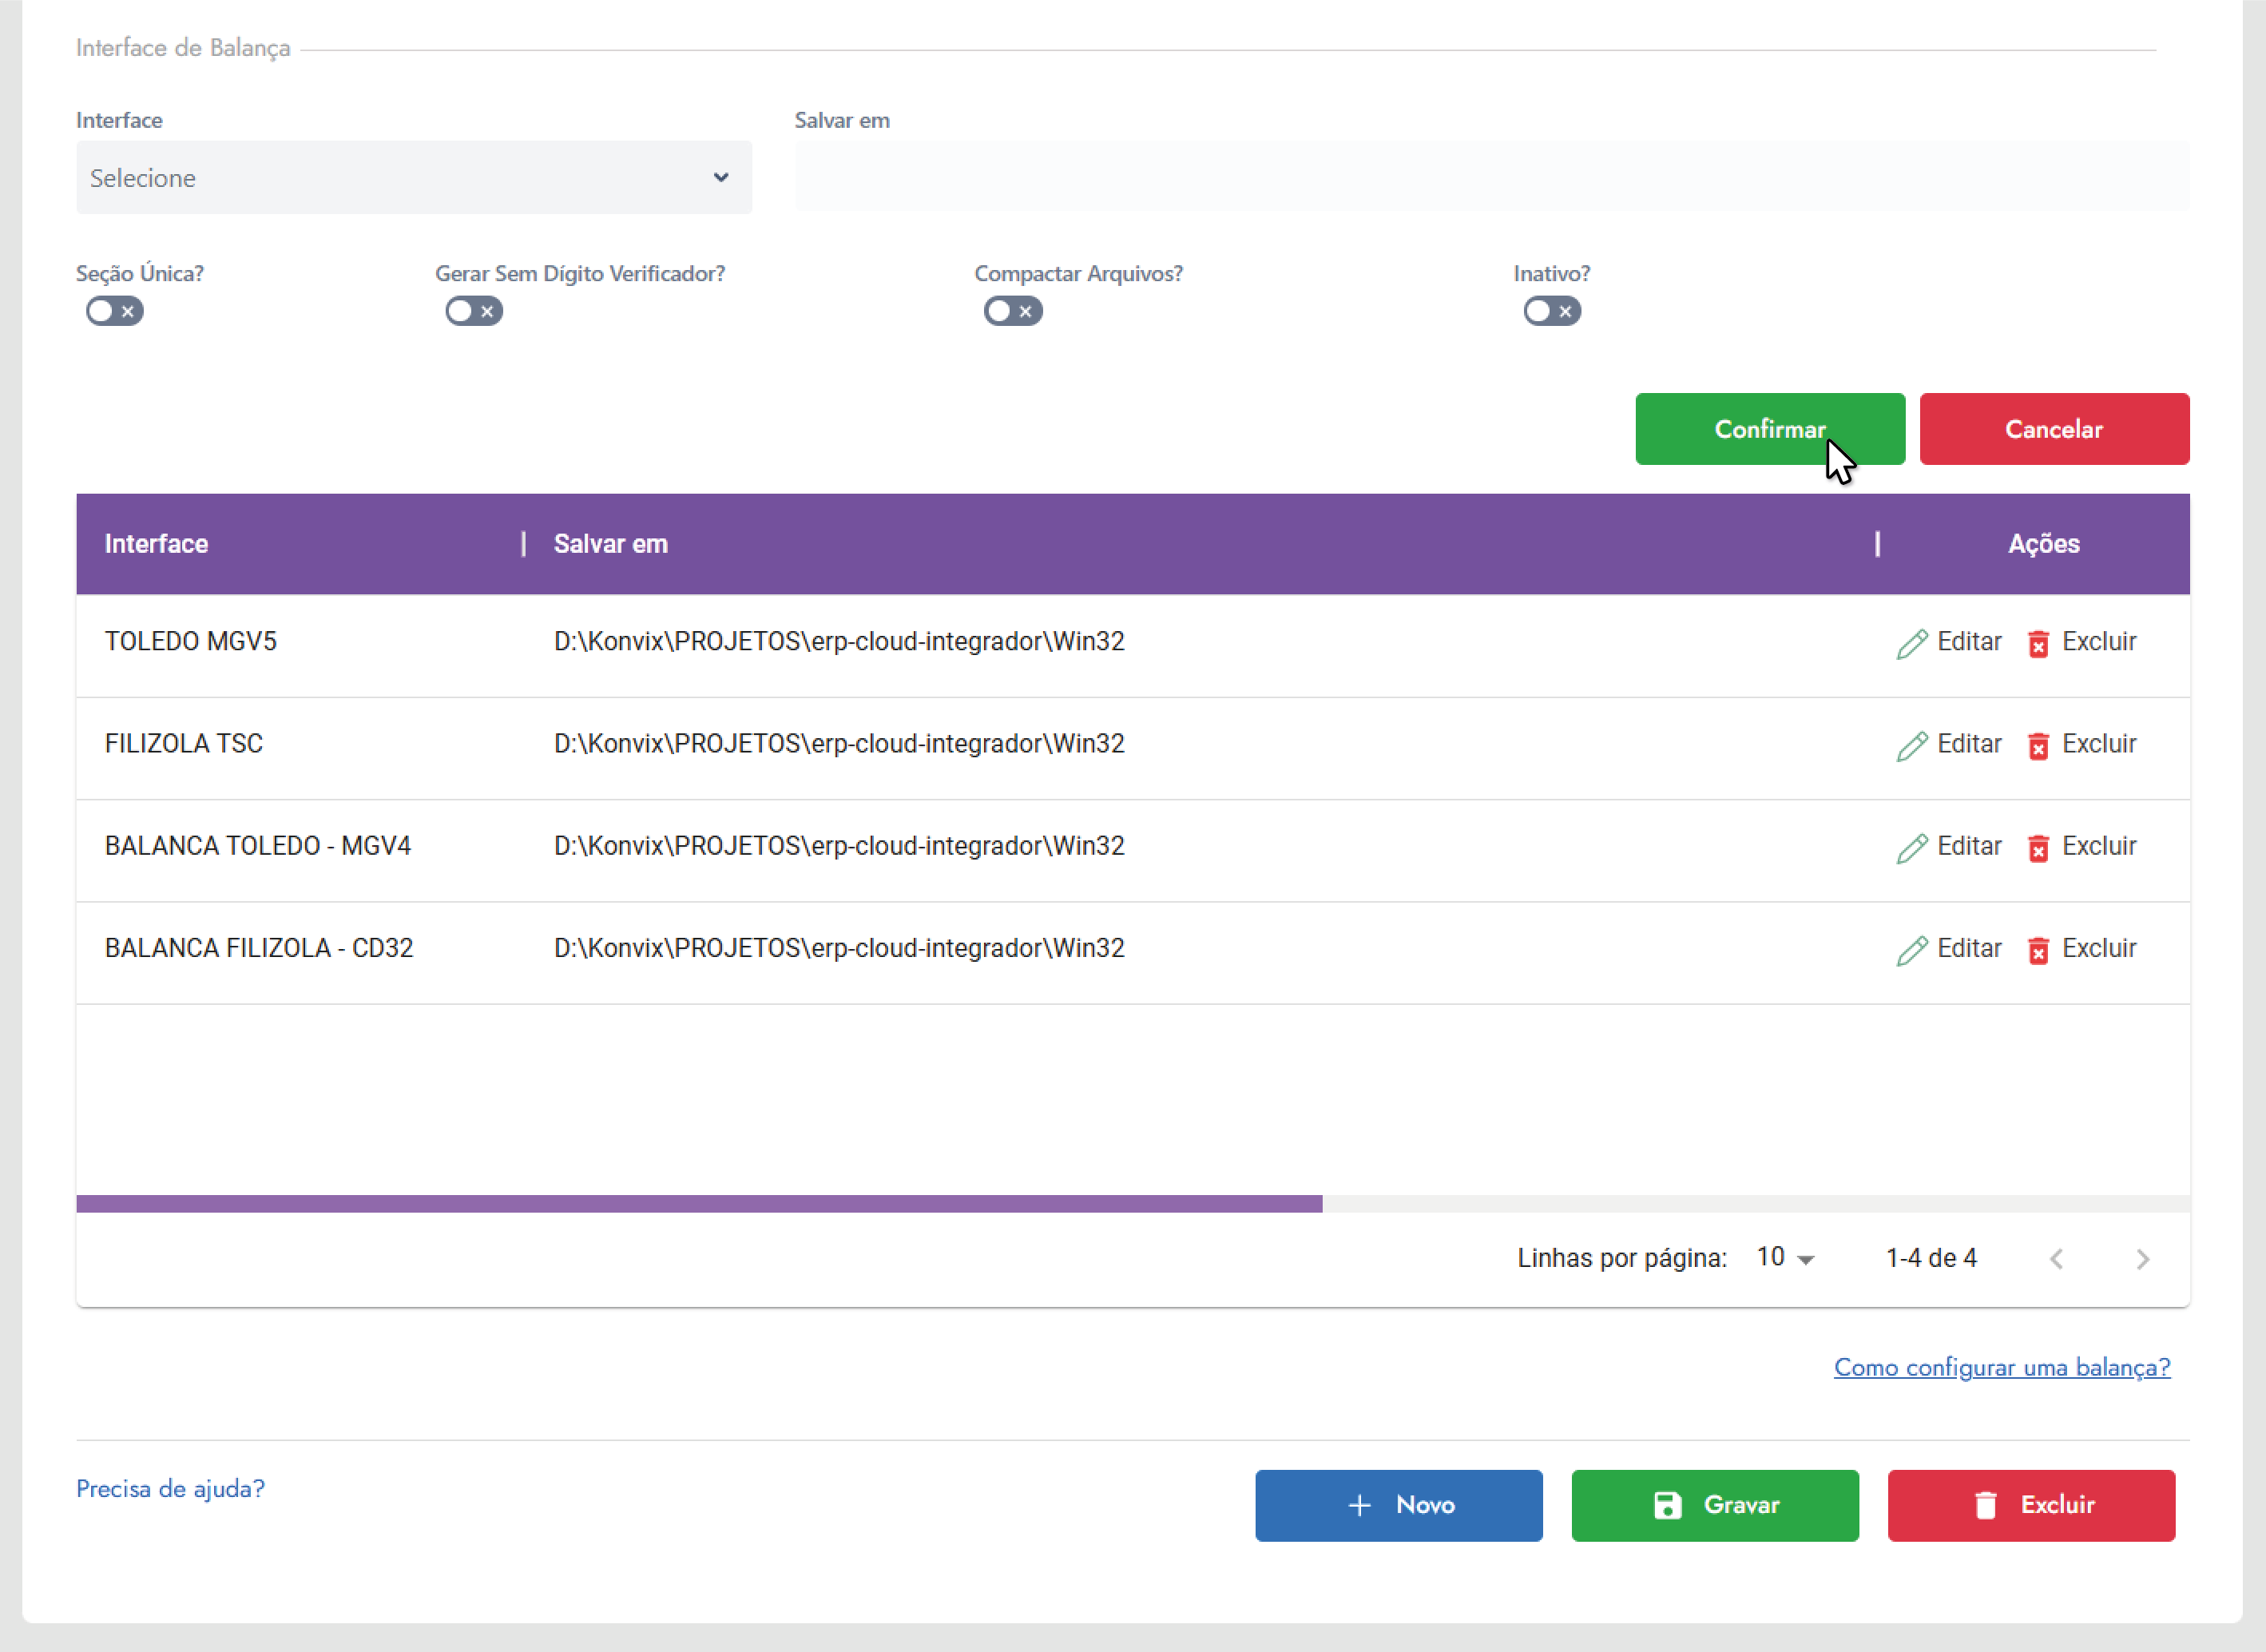Click the Salvar em input field
Image resolution: width=2266 pixels, height=1652 pixels.
[1492, 176]
